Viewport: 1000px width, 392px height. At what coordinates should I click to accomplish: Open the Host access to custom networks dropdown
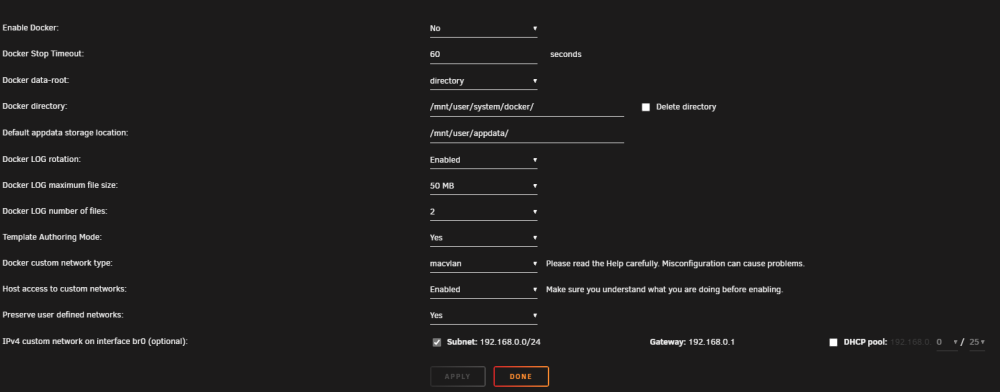click(x=483, y=289)
